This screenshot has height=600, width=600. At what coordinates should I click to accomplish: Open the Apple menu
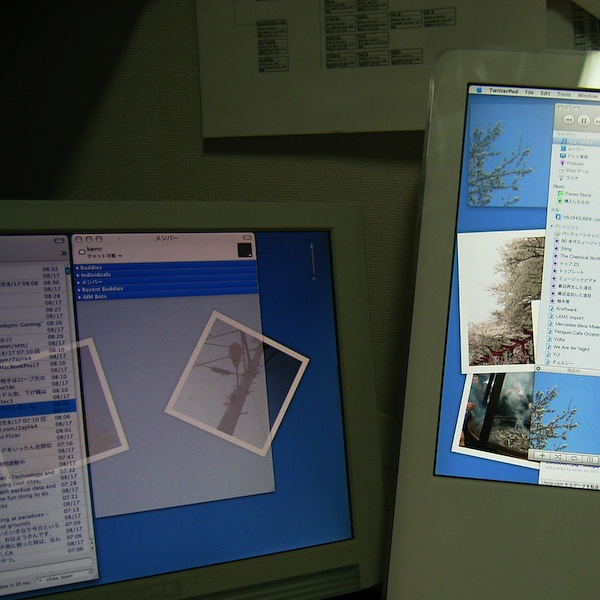coord(478,90)
